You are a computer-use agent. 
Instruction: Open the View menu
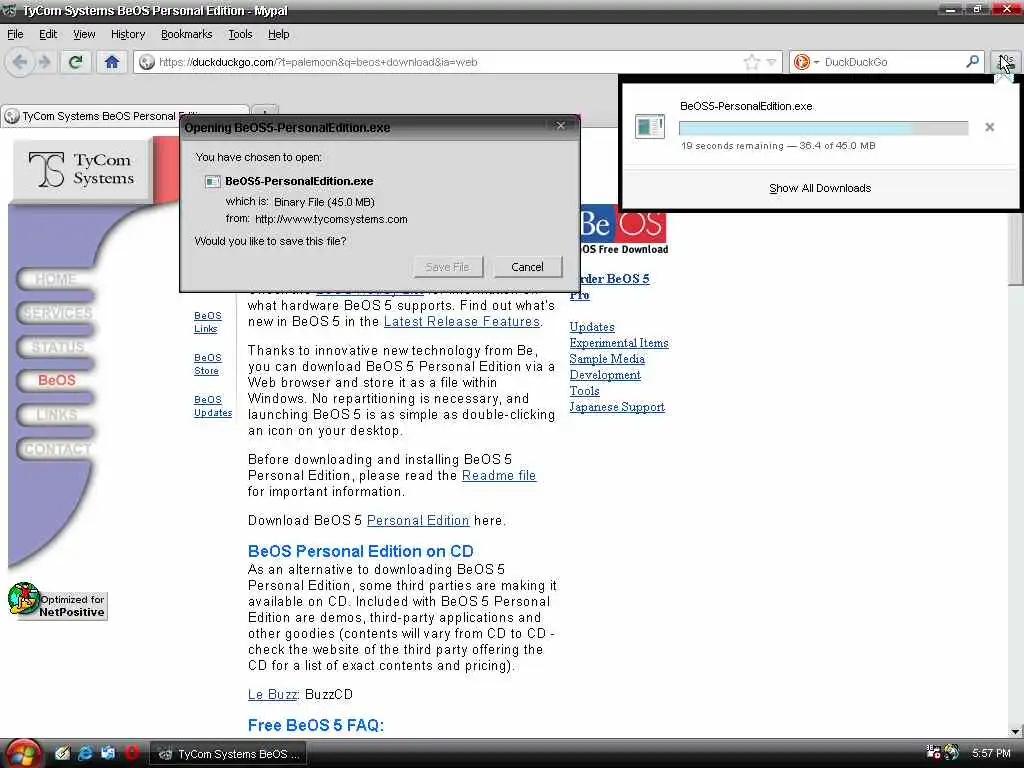[84, 34]
